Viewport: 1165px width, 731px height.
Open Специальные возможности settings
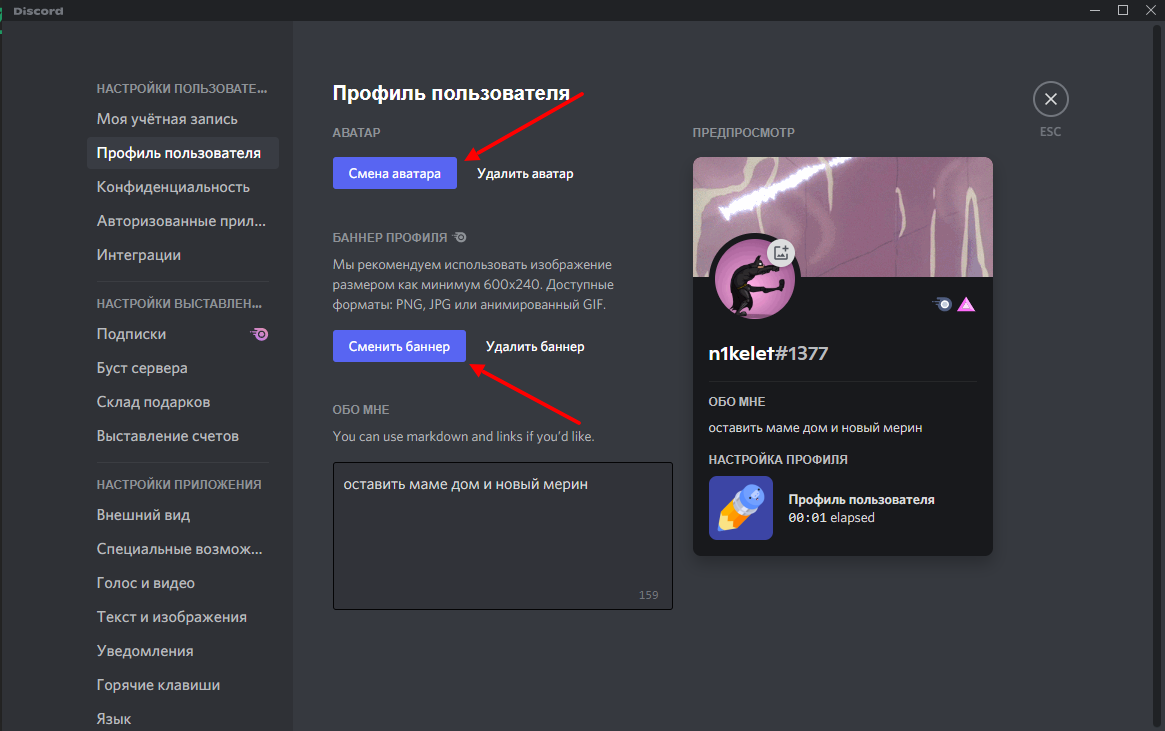click(x=183, y=549)
